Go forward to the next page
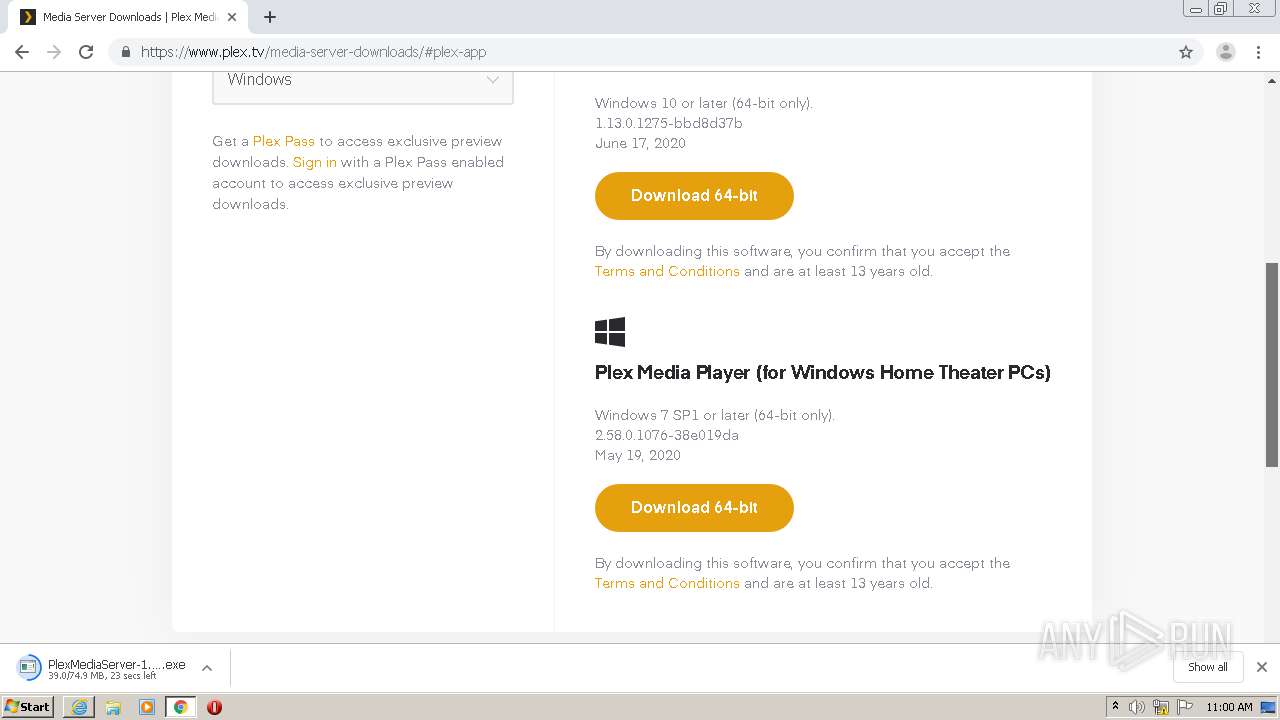1280x720 pixels. tap(54, 52)
